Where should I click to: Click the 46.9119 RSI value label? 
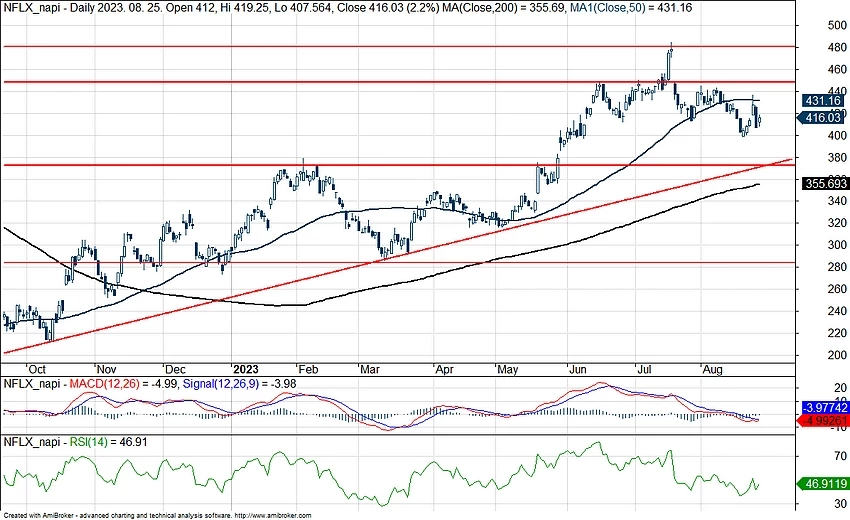[x=823, y=484]
